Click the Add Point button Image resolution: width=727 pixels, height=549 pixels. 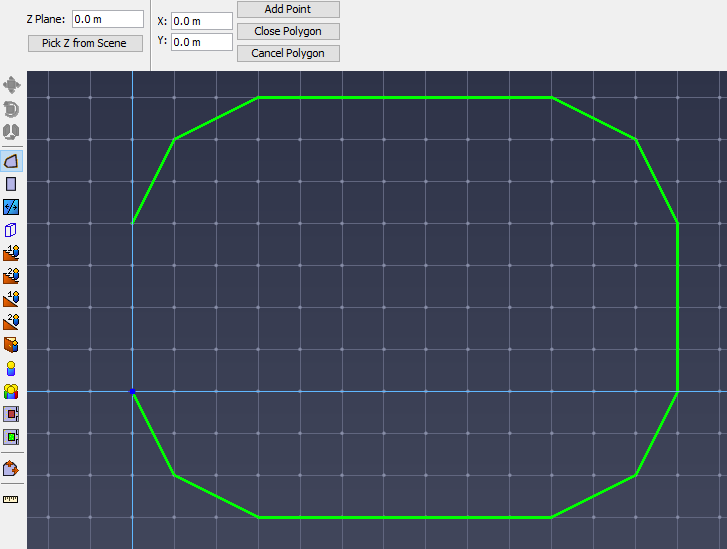tap(288, 9)
